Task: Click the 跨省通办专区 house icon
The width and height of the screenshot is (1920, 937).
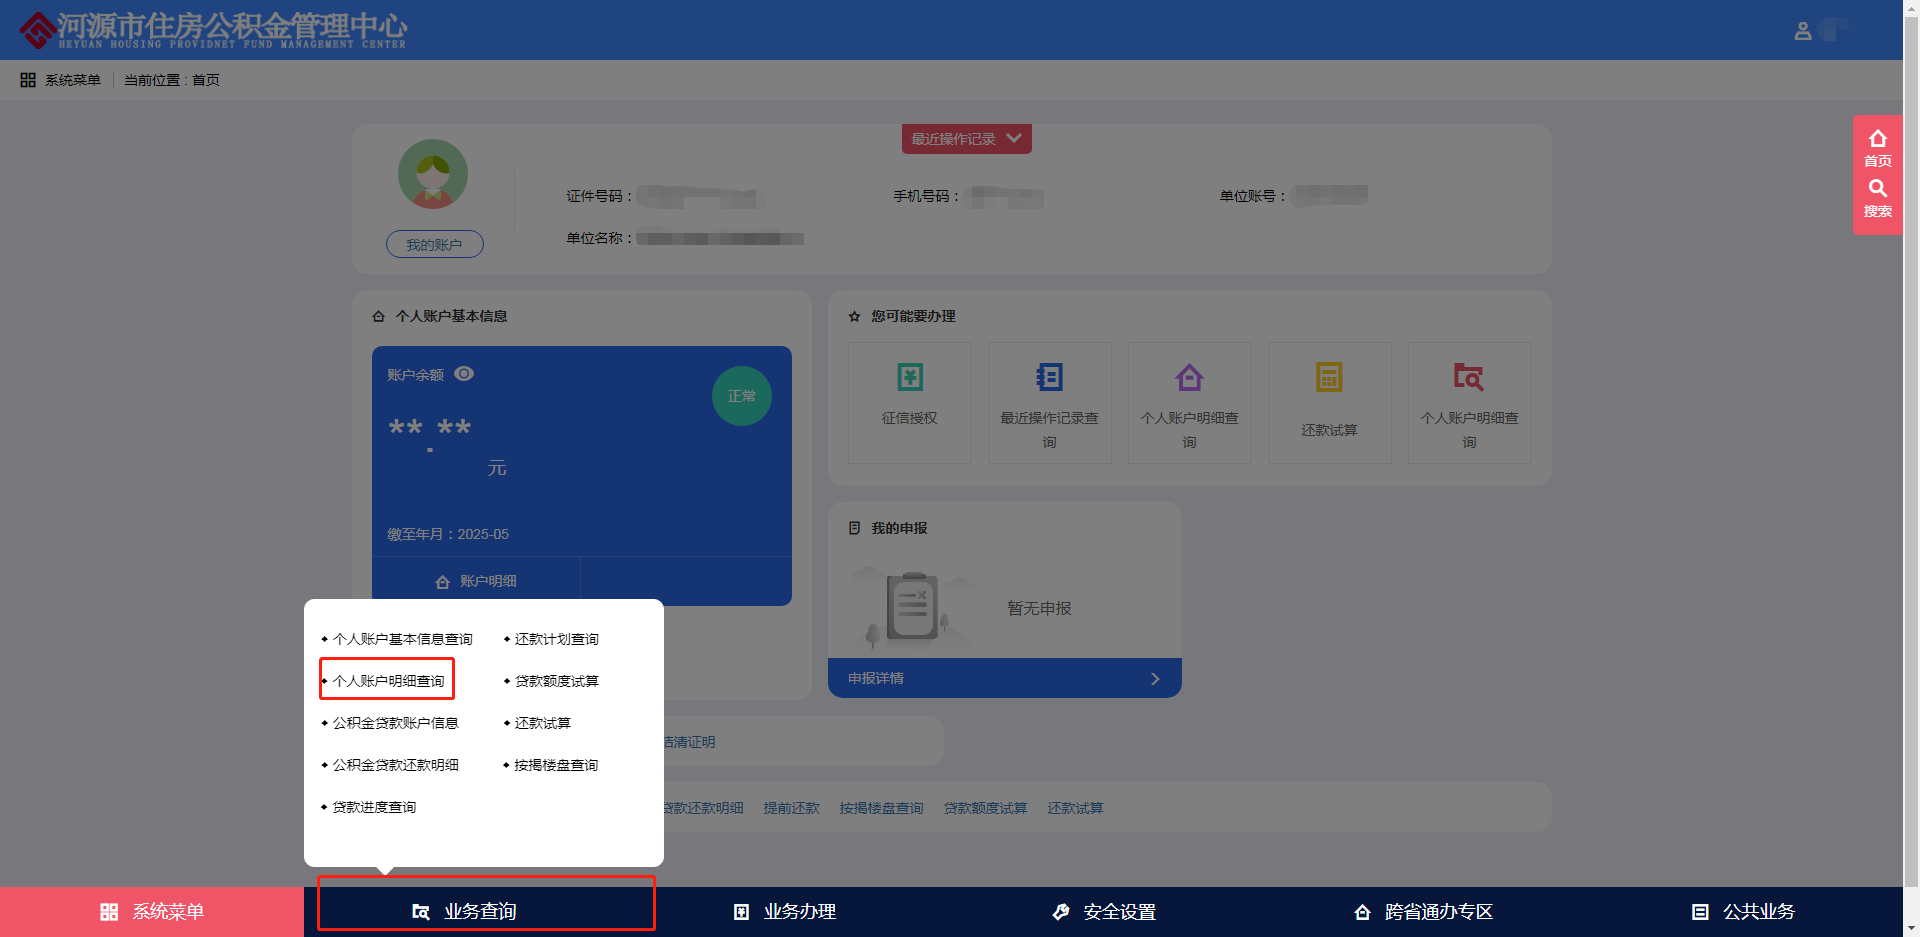Action: pos(1362,911)
